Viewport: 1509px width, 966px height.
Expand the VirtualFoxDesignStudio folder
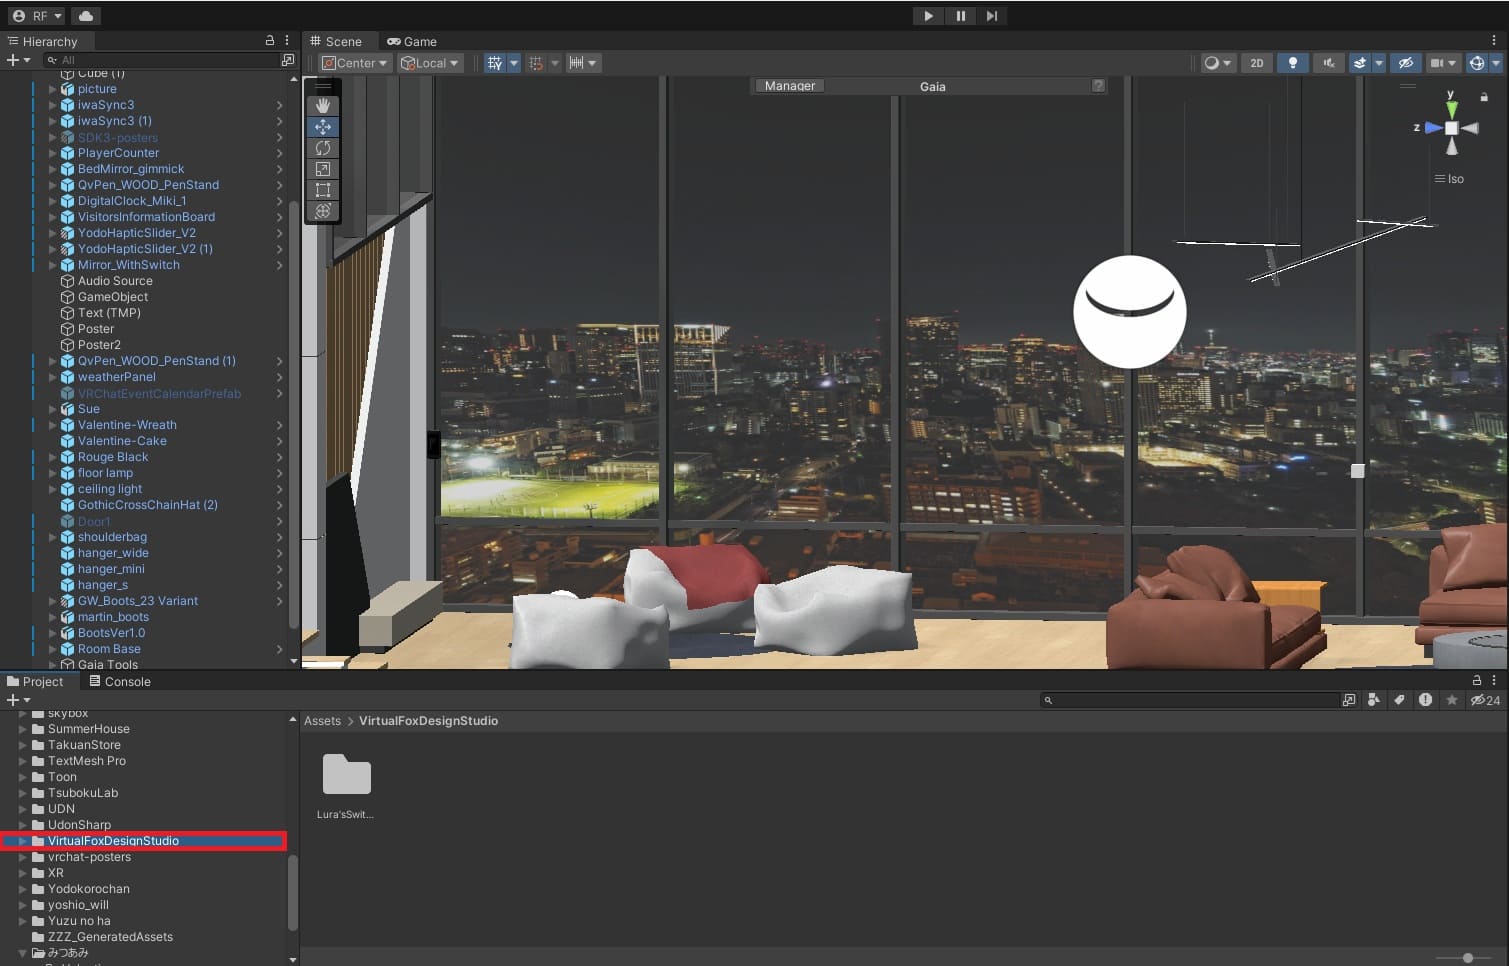pos(22,841)
